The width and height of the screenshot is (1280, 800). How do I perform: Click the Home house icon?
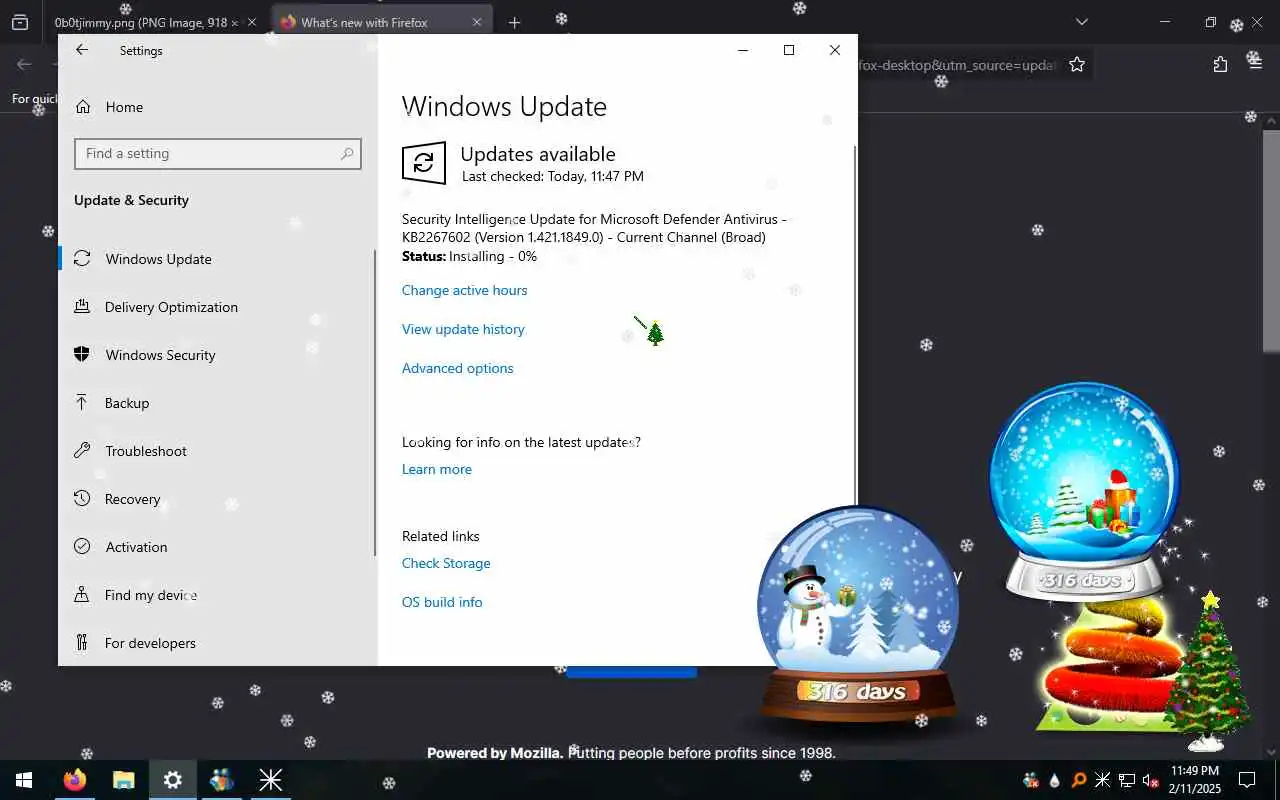point(83,107)
